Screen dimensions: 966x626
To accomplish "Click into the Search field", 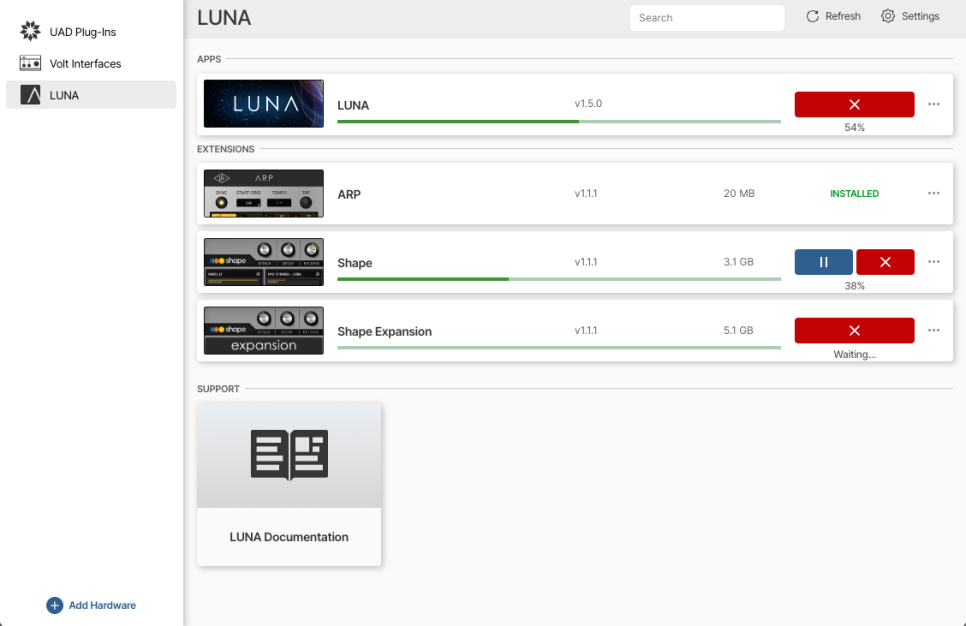I will coord(707,18).
